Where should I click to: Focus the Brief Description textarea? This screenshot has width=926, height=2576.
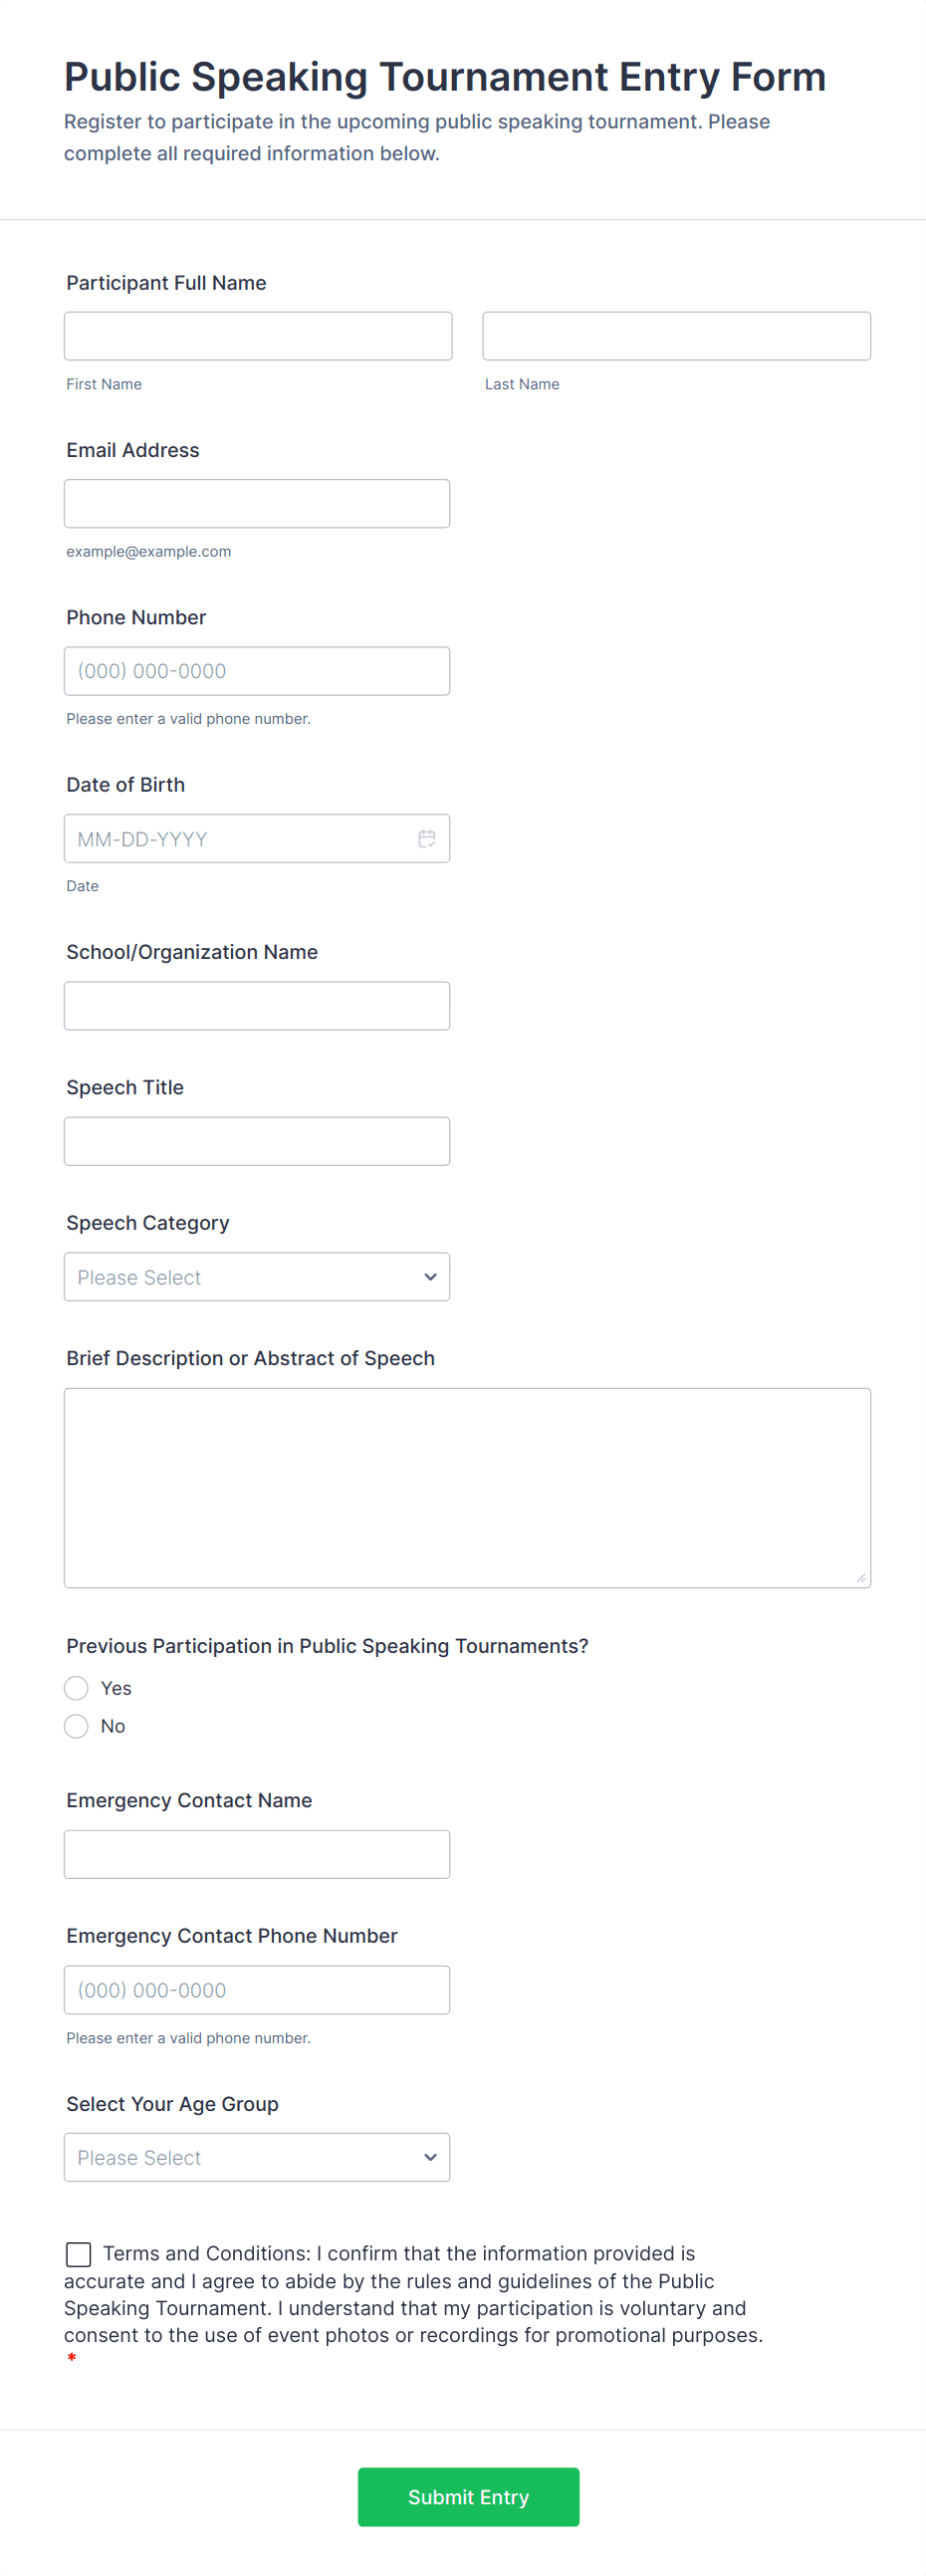click(x=467, y=1487)
